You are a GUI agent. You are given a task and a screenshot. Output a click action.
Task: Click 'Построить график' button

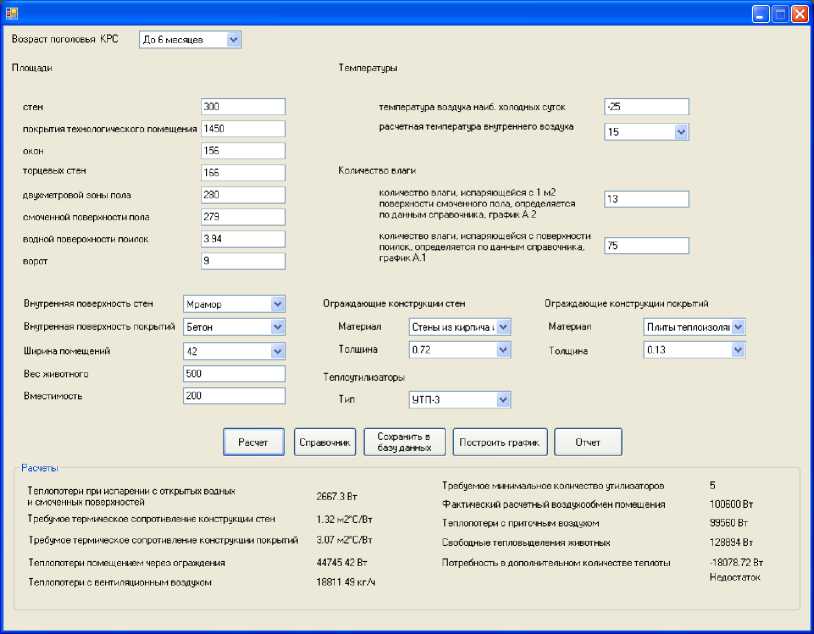pyautogui.click(x=500, y=442)
